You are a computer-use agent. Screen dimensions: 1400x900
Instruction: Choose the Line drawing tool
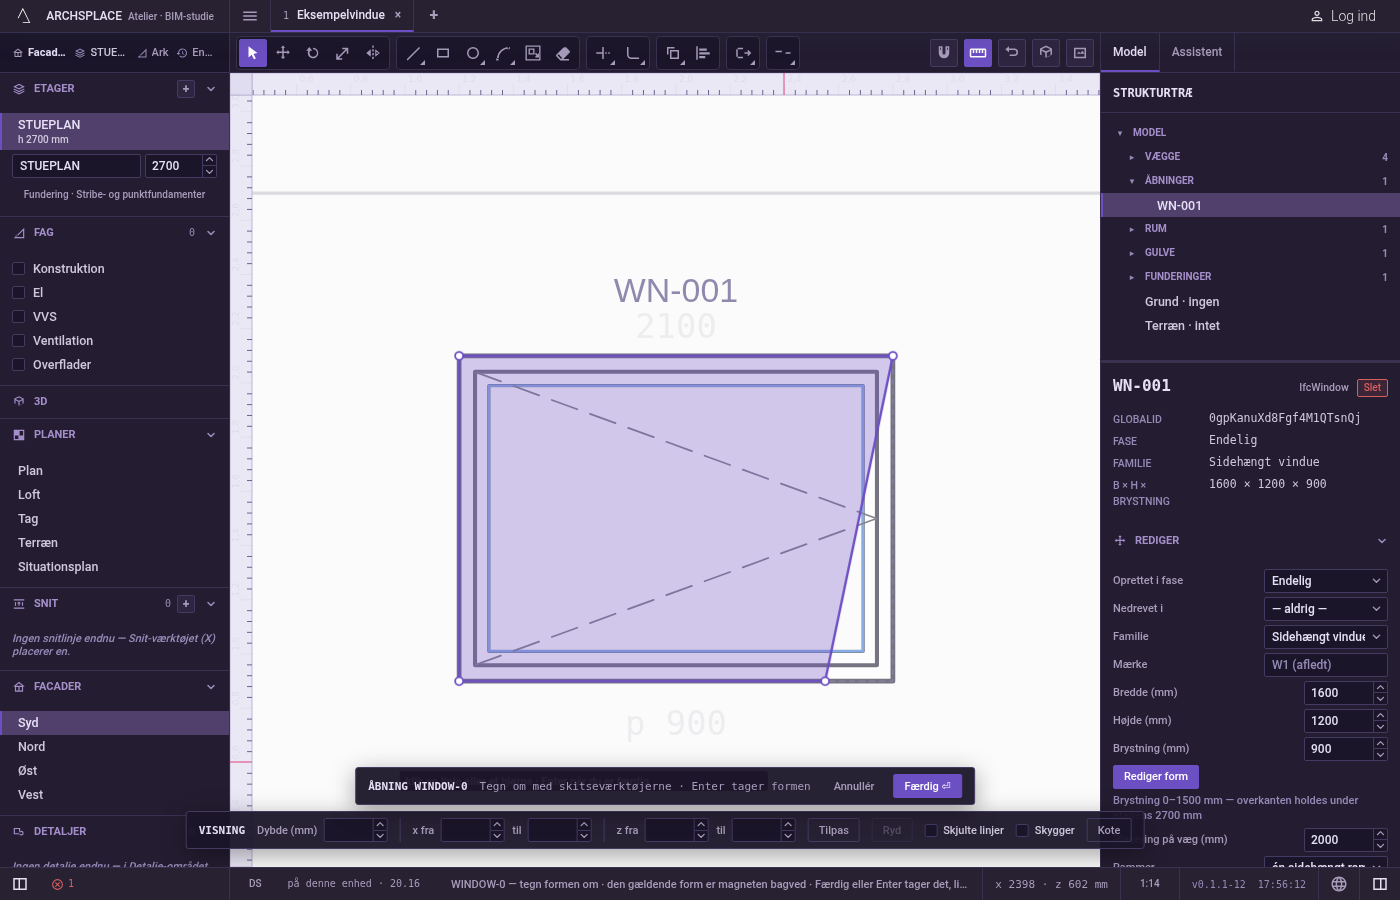413,53
